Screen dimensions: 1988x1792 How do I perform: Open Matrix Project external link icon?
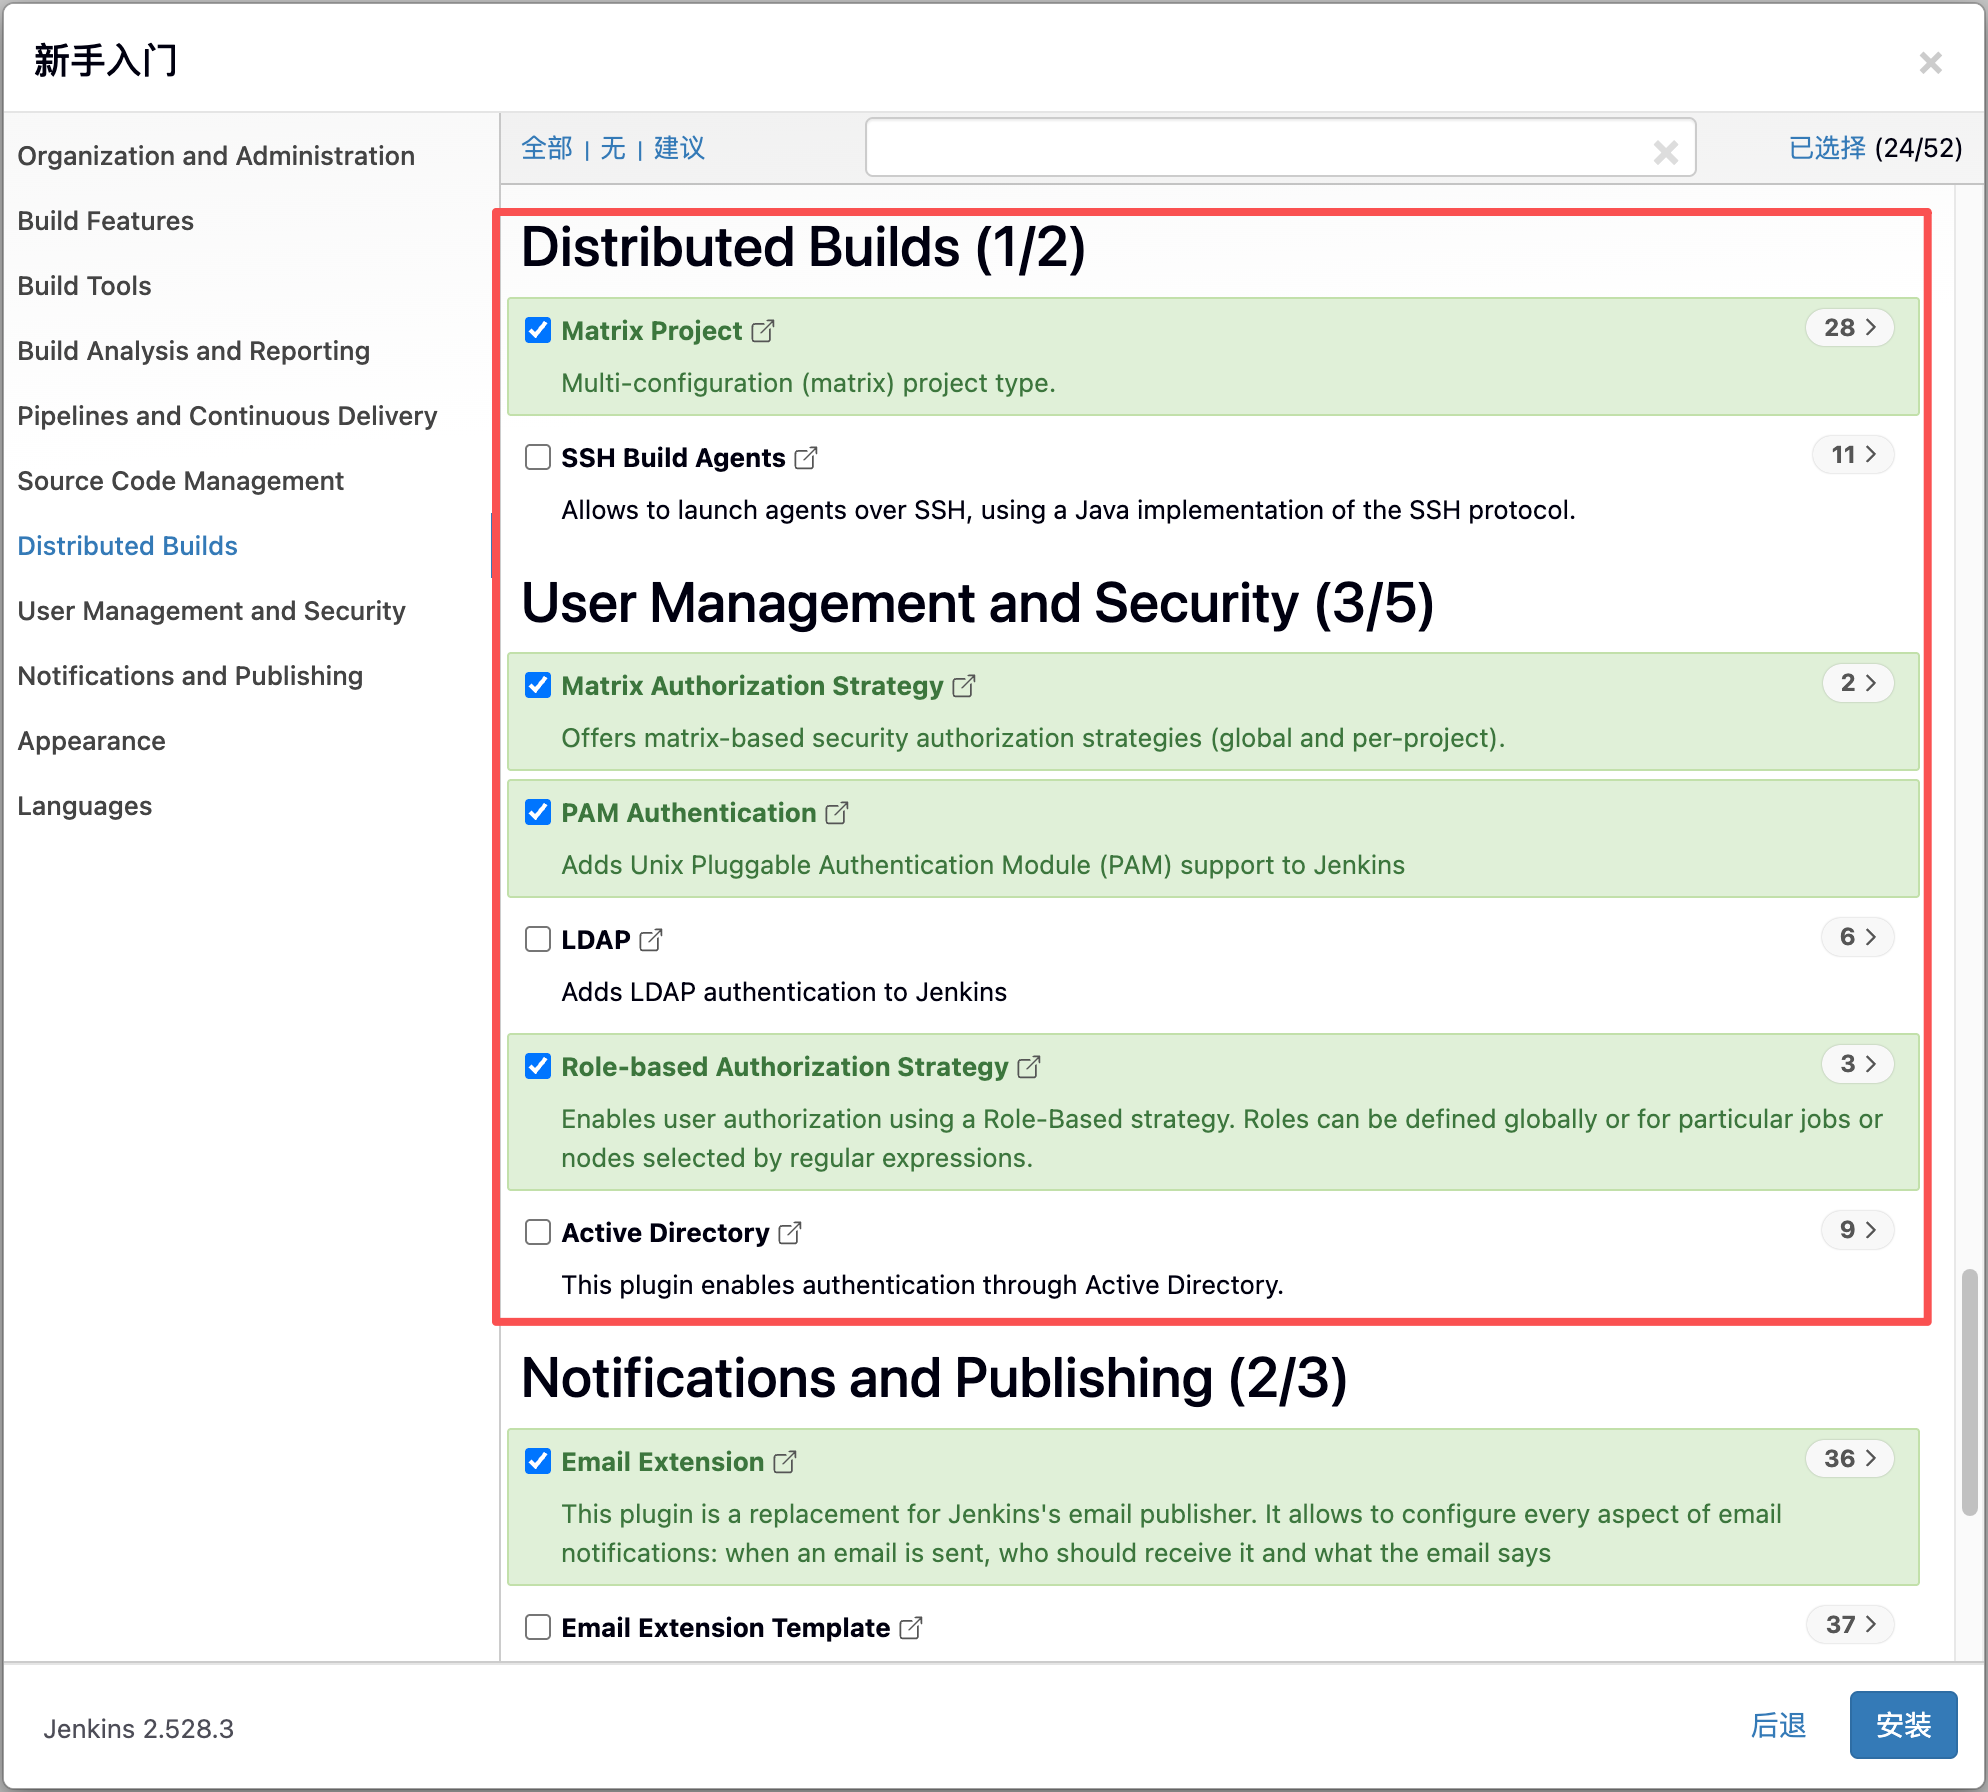[762, 331]
